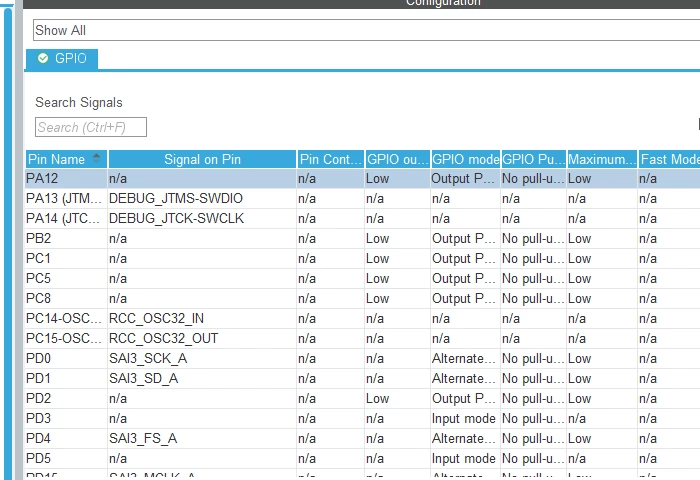Sort by GPIO output level column header
This screenshot has height=480, width=700.
coord(397,159)
